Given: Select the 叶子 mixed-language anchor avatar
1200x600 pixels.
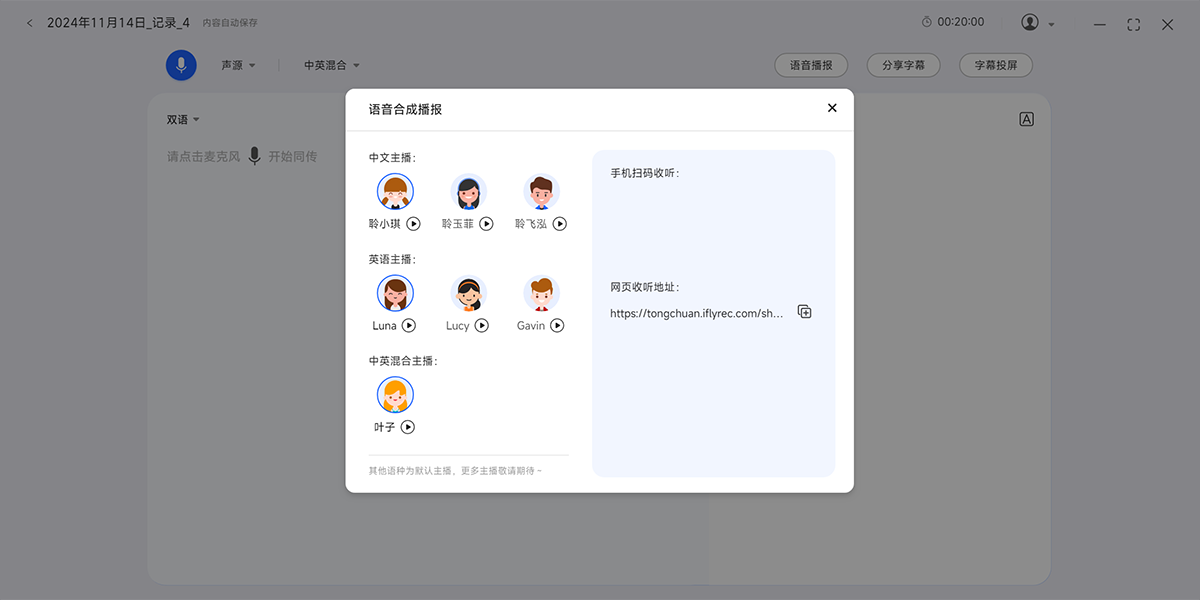Looking at the screenshot, I should (395, 395).
